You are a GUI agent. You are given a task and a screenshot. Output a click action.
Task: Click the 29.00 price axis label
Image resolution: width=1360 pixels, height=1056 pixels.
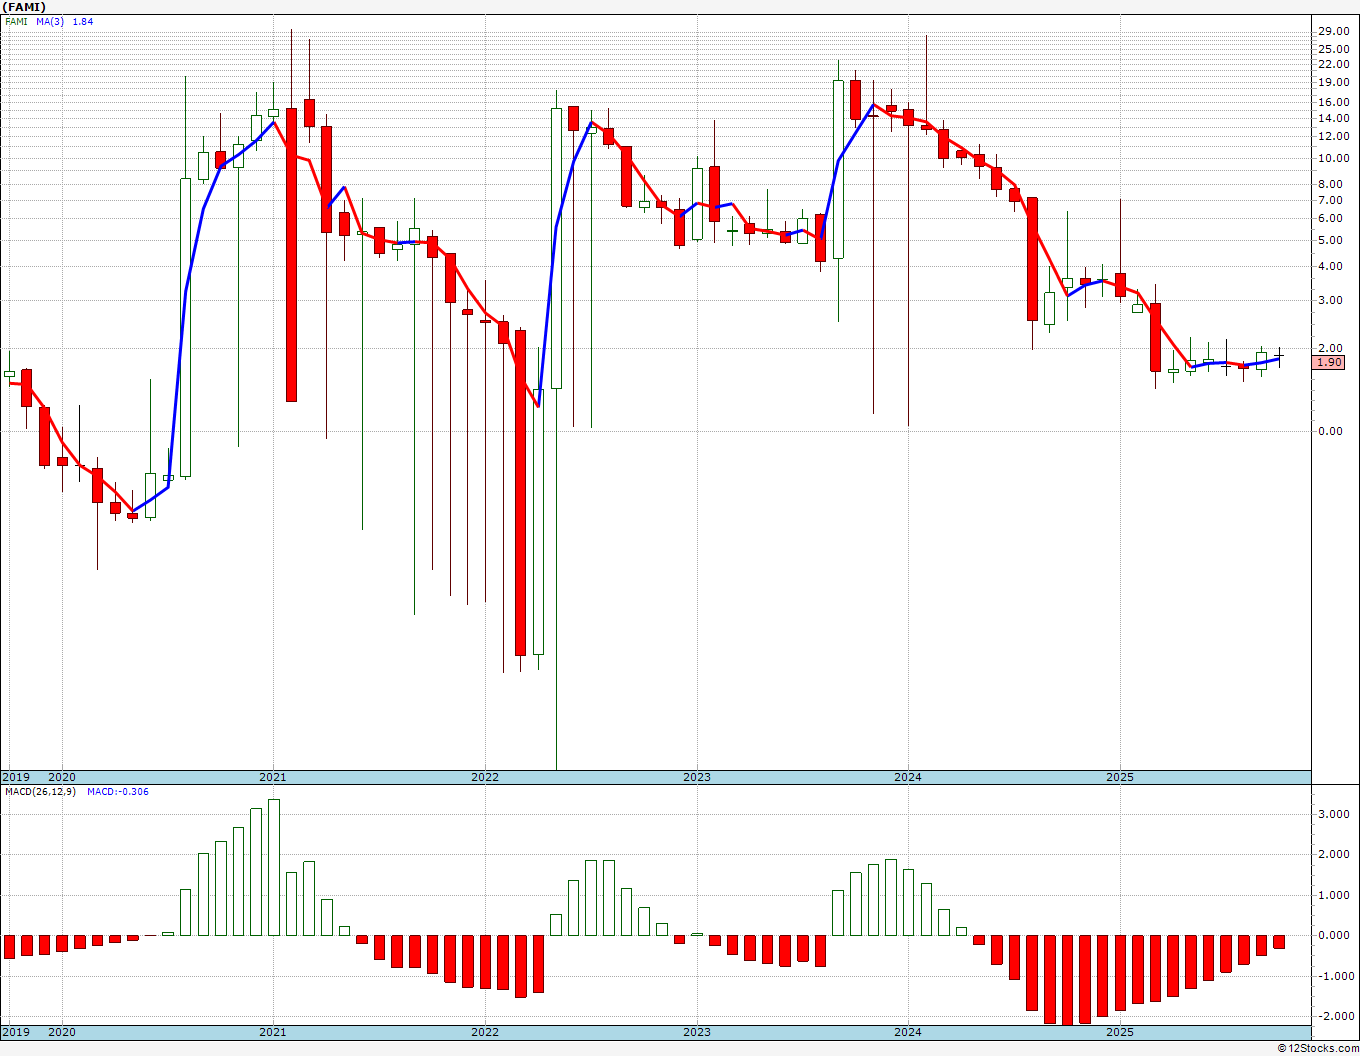click(1333, 32)
